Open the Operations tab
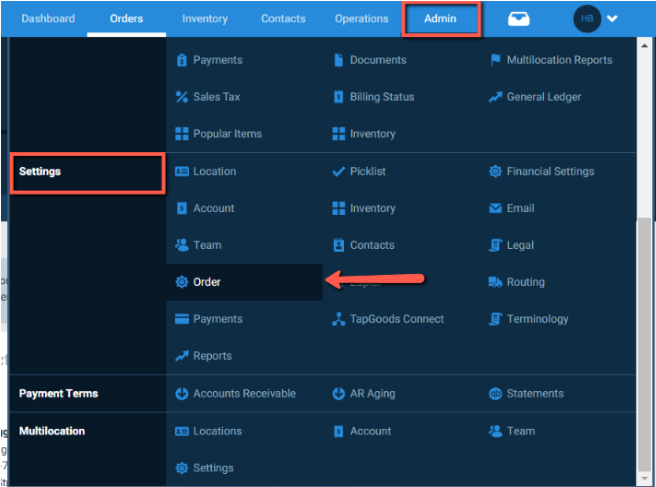Image resolution: width=656 pixels, height=487 pixels. [361, 18]
